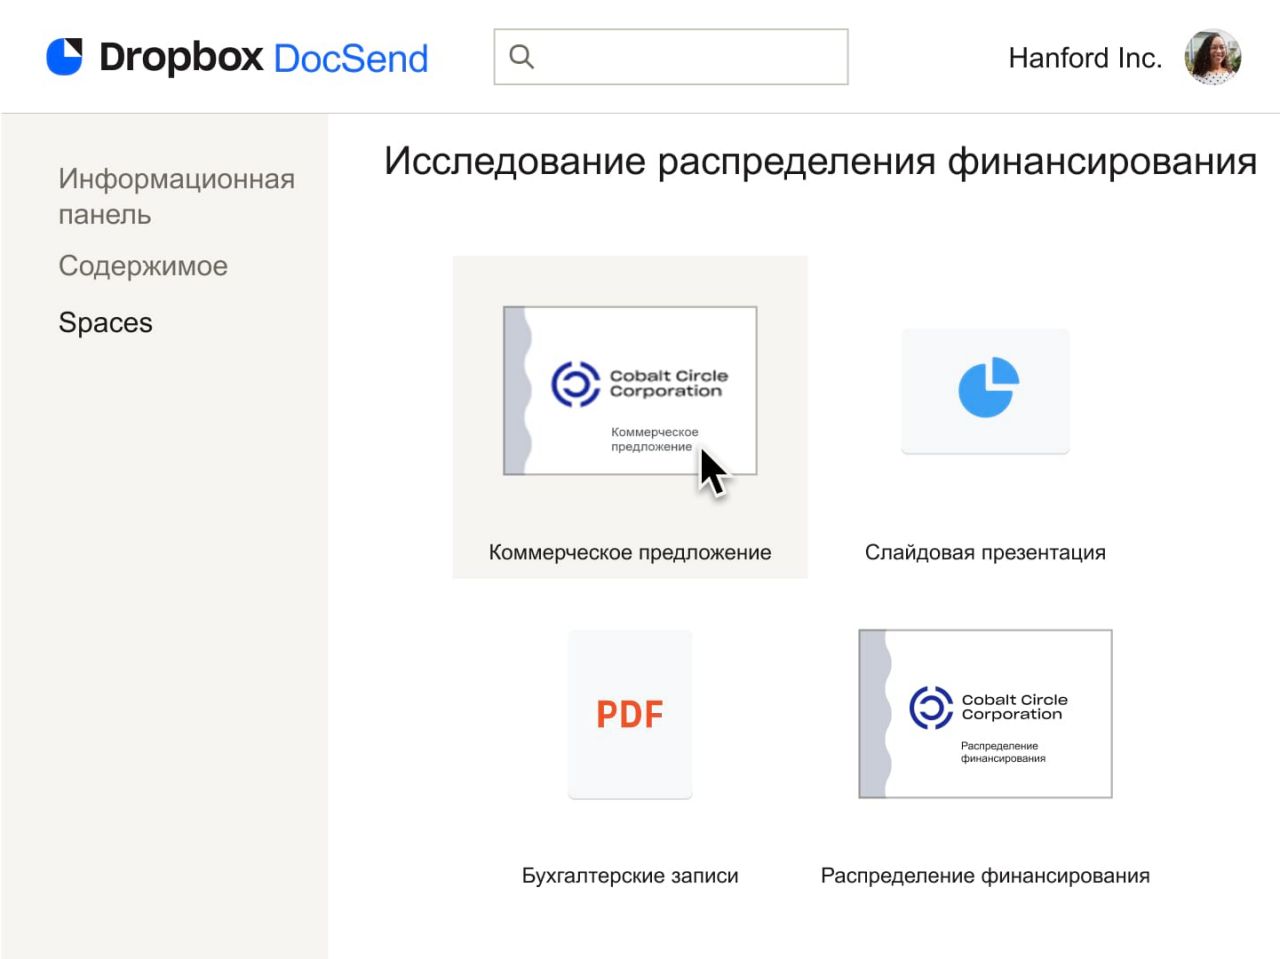Click the red PDF document icon
Image resolution: width=1280 pixels, height=959 pixels.
point(629,713)
